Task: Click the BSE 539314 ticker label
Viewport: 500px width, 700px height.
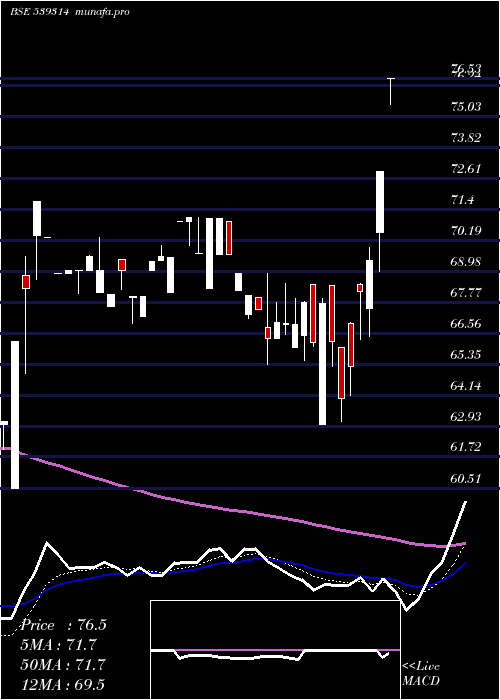Action: click(39, 12)
